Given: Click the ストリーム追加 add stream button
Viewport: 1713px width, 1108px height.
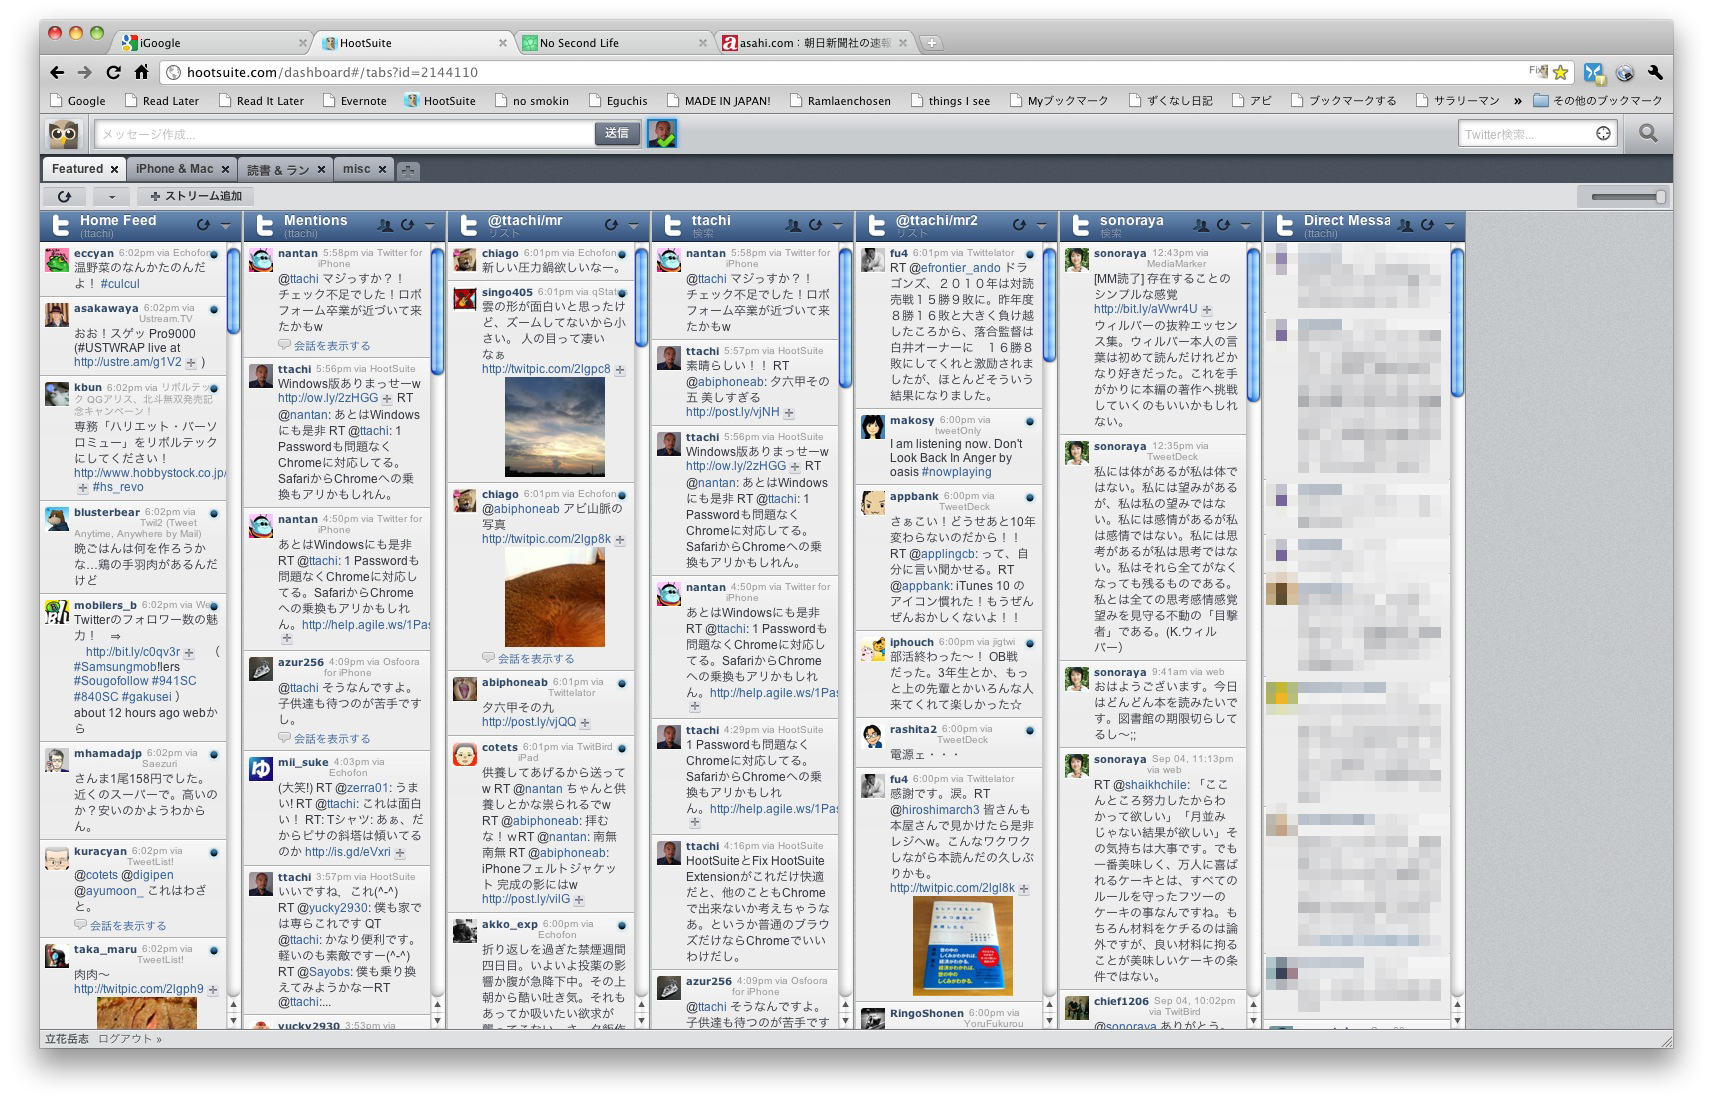Looking at the screenshot, I should 196,196.
